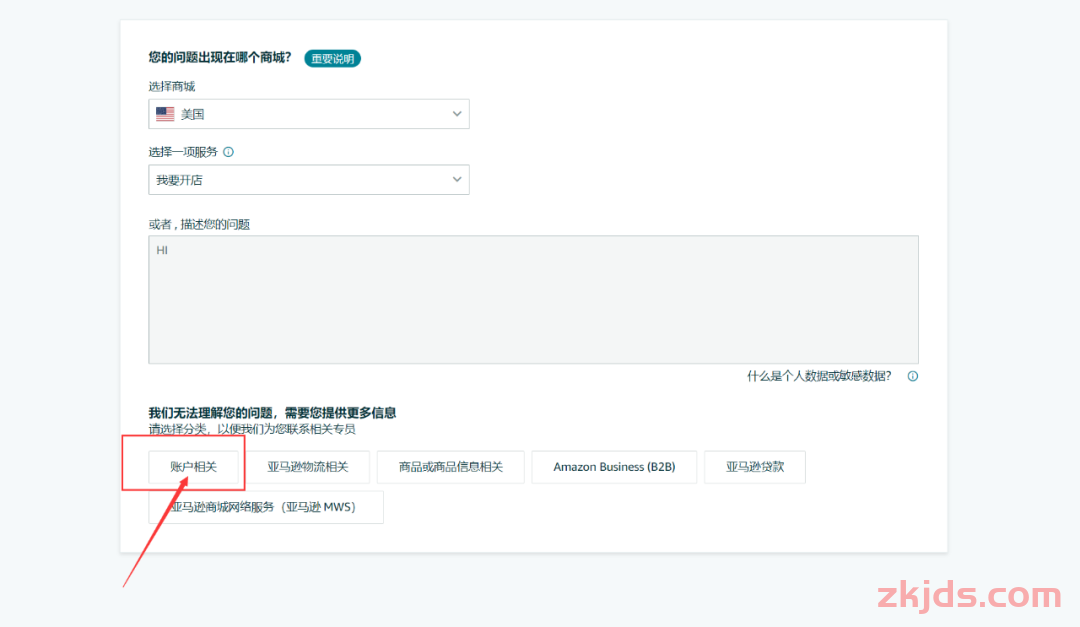Click the 选择商城 label

click(x=172, y=86)
